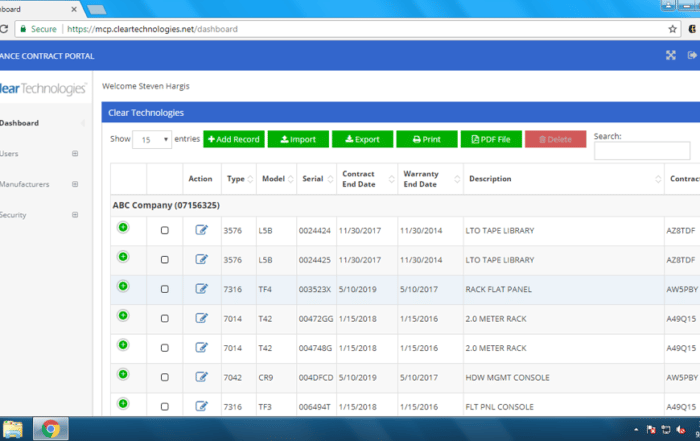
Task: Open the Security menu item
Action: [13, 215]
